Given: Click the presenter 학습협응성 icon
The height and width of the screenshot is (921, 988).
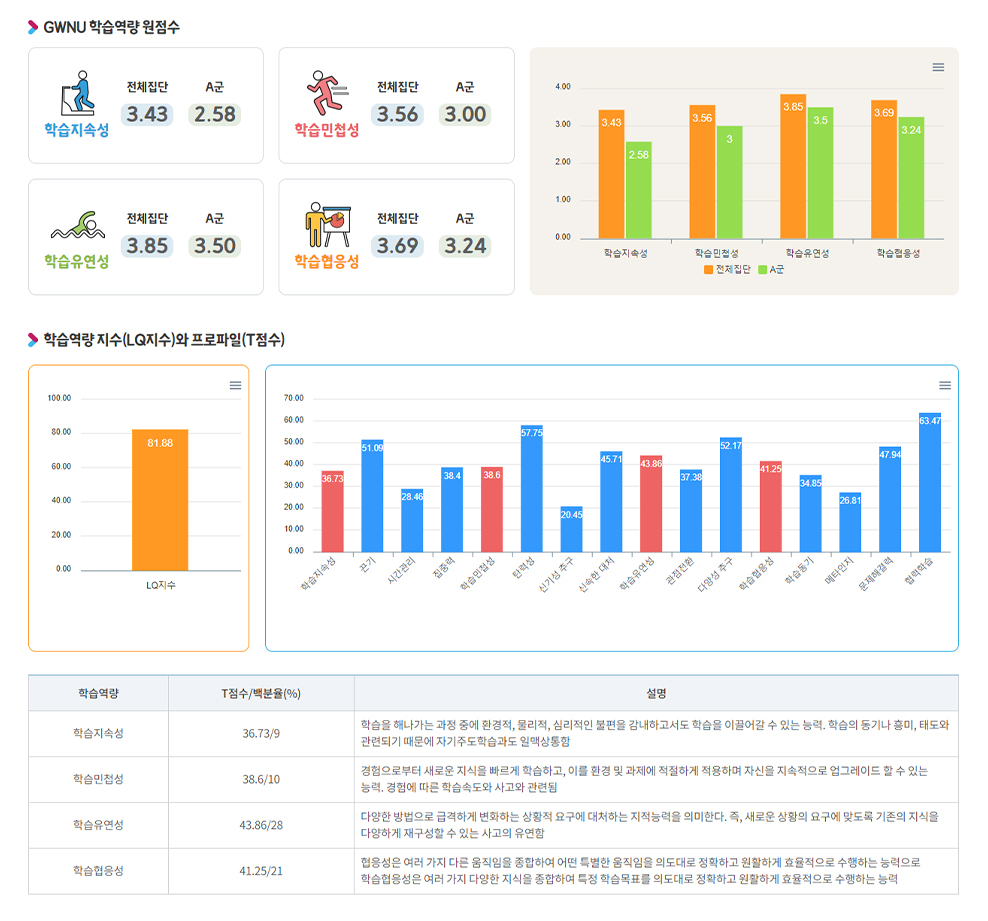Looking at the screenshot, I should point(326,226).
